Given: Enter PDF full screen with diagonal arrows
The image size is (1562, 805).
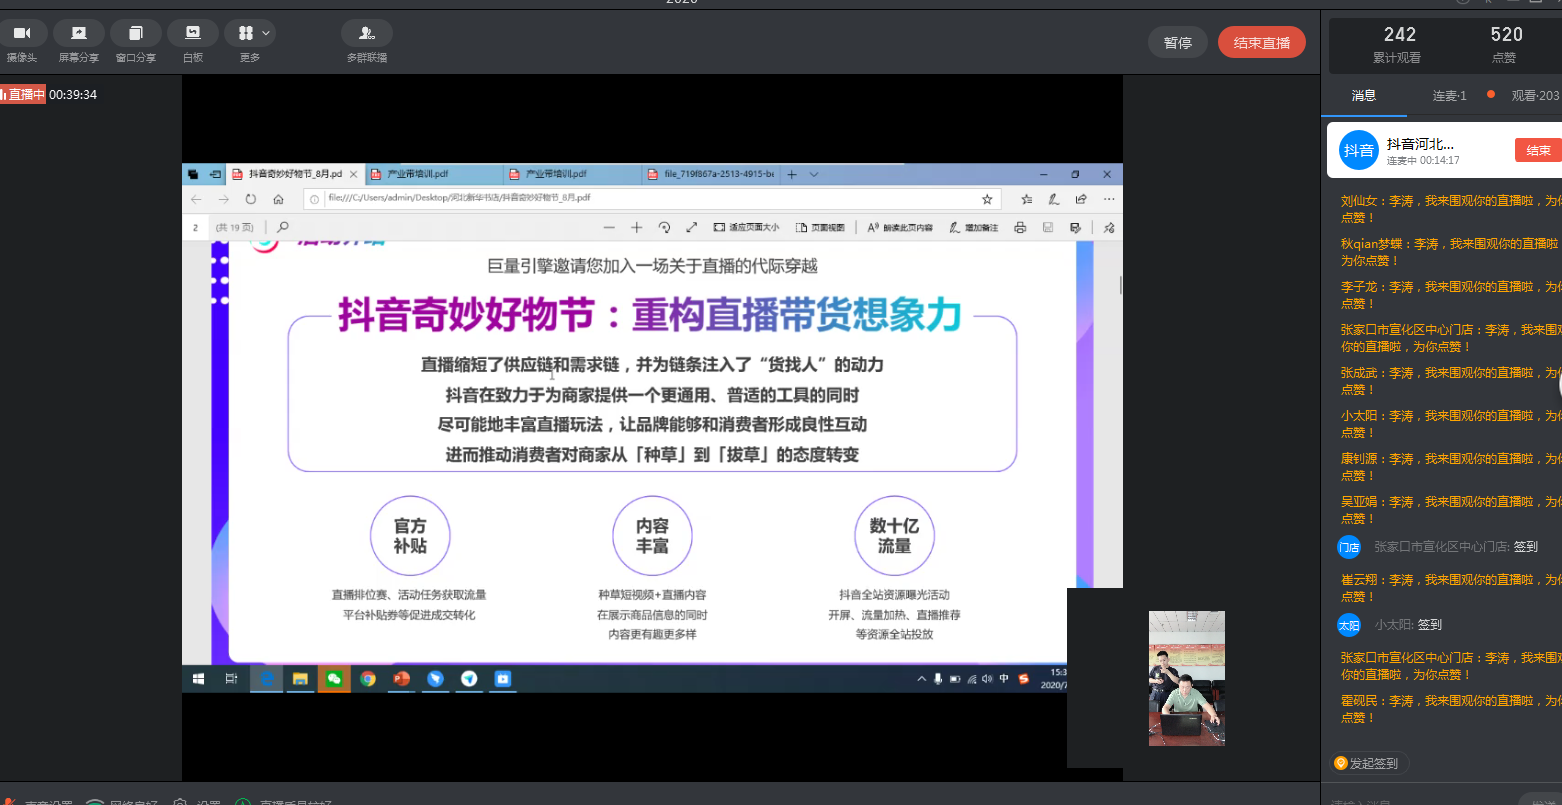Looking at the screenshot, I should [x=691, y=228].
